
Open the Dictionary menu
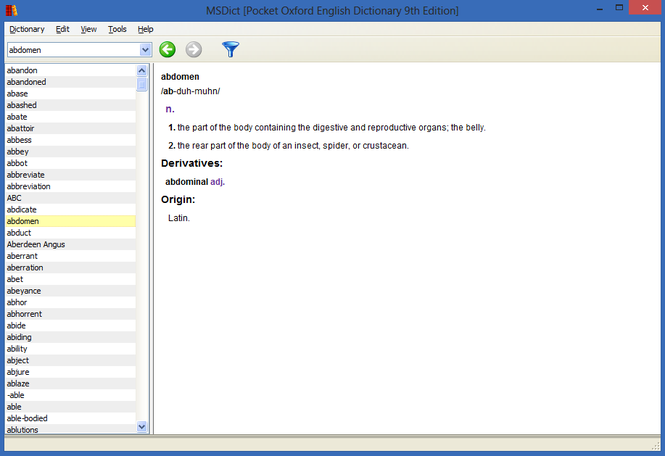pyautogui.click(x=27, y=29)
